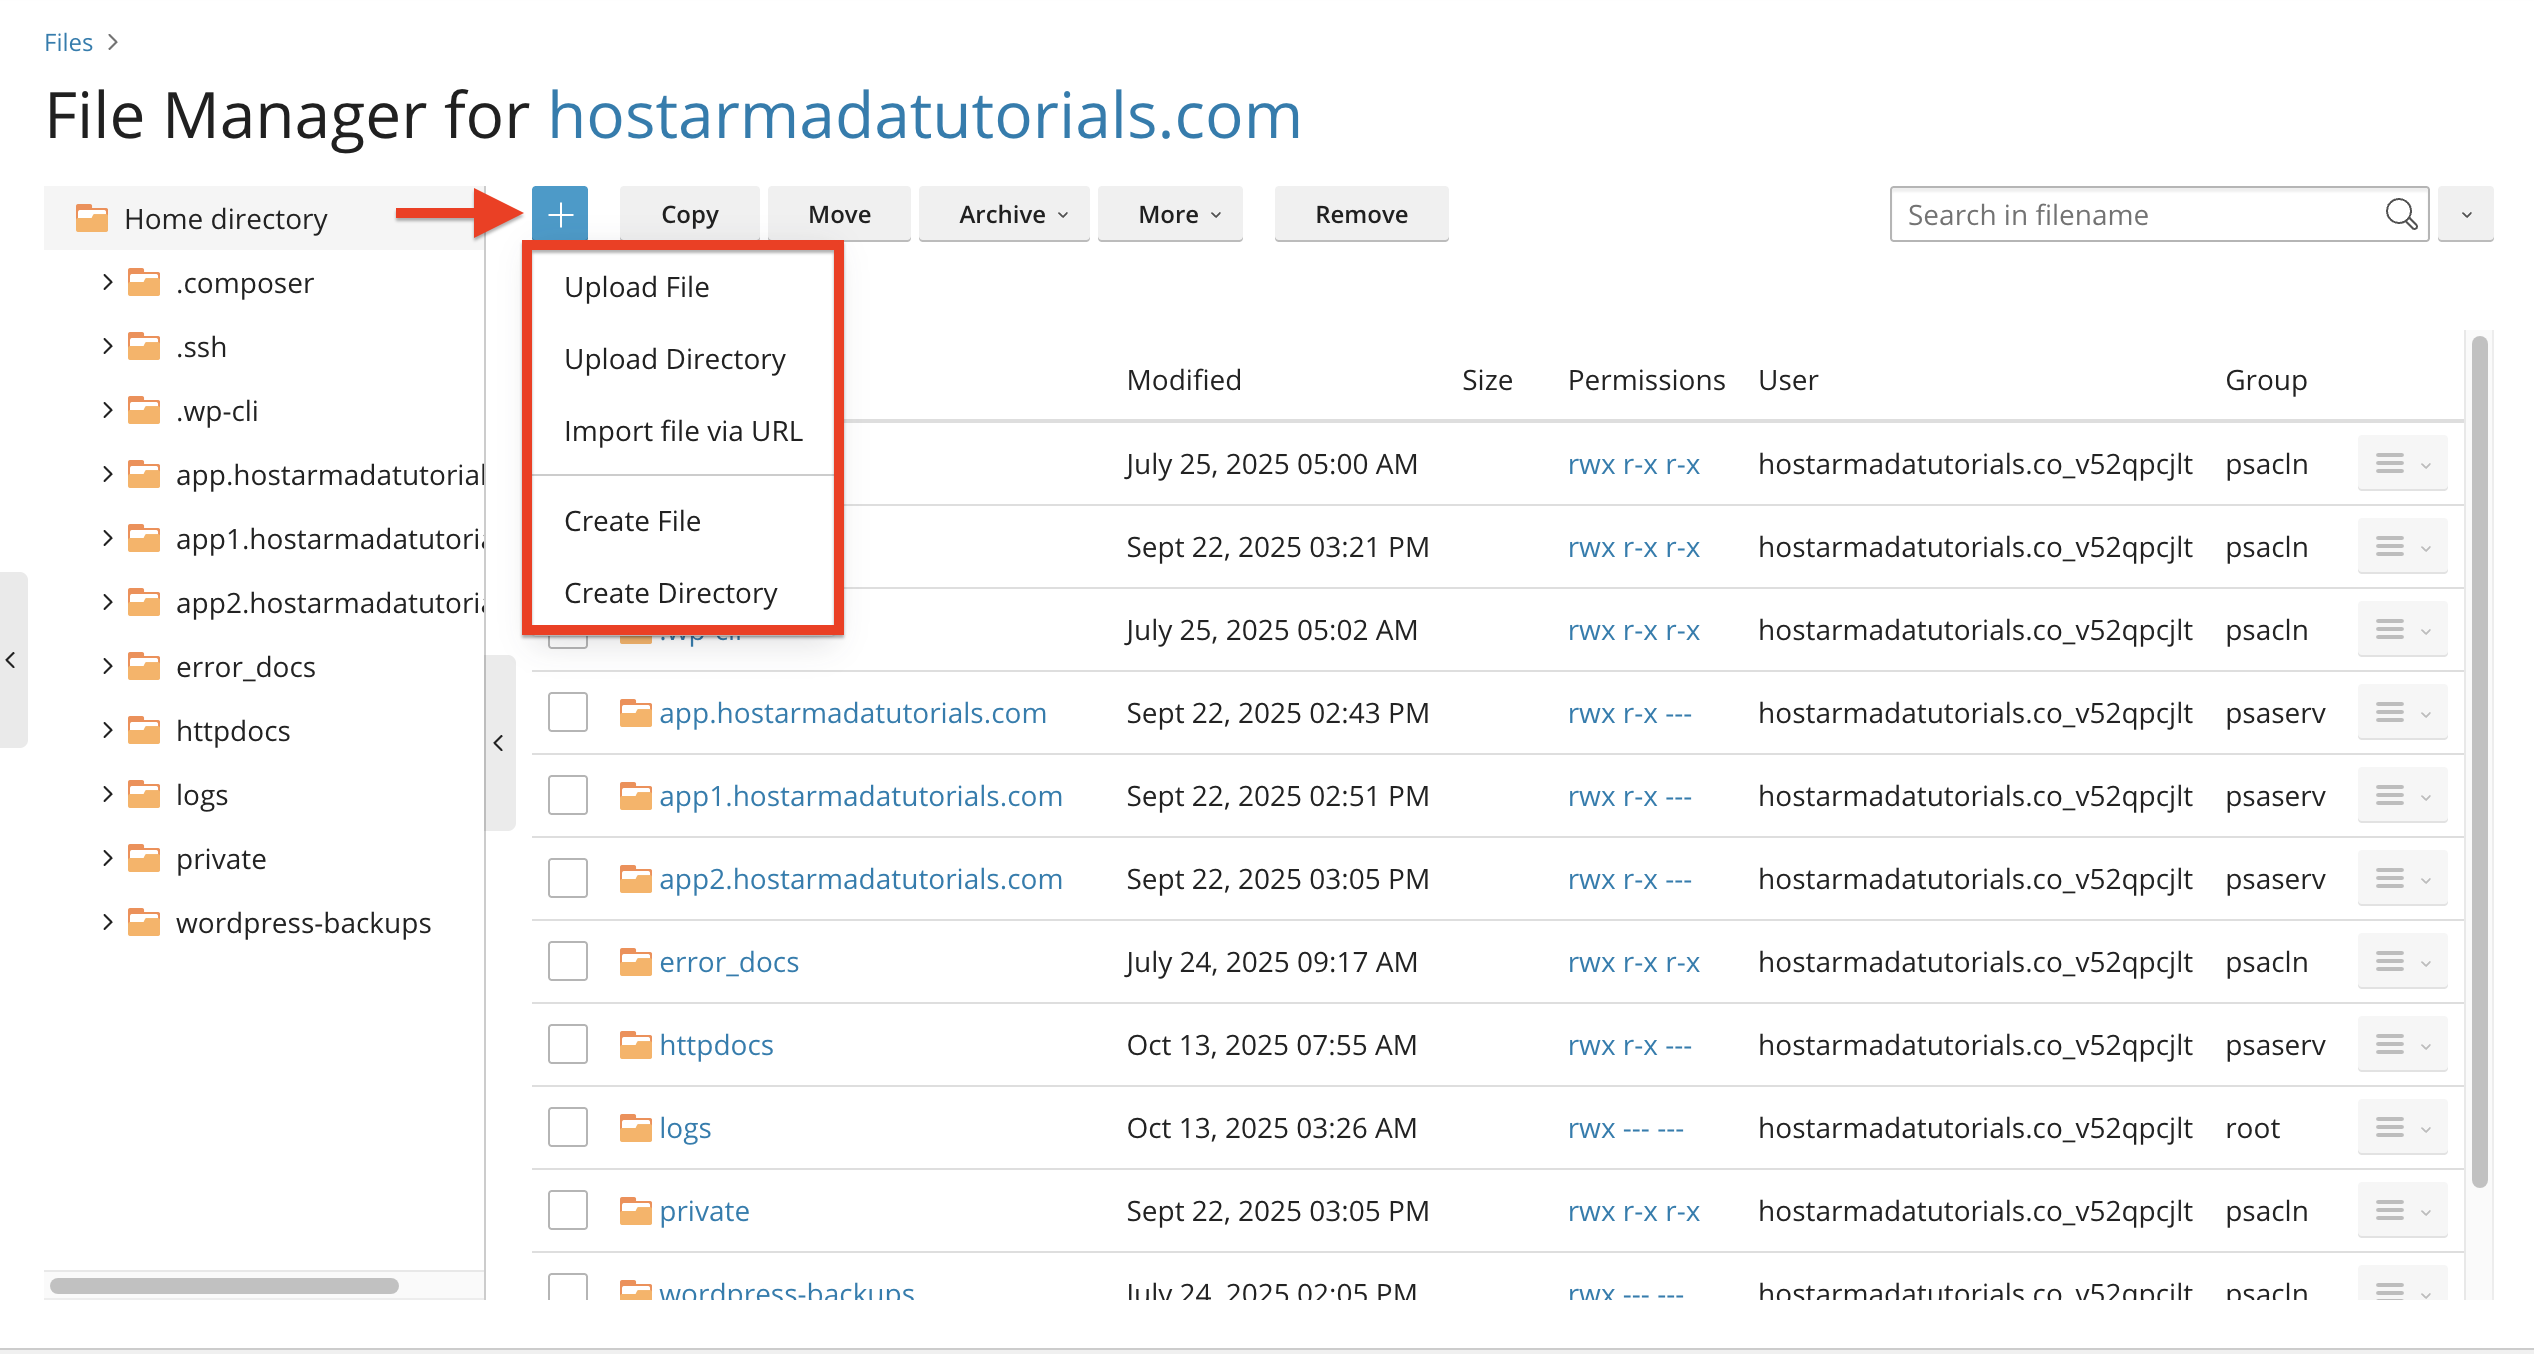Open the hostarmadatutorials.com title link
2534x1354 pixels.
[x=925, y=115]
